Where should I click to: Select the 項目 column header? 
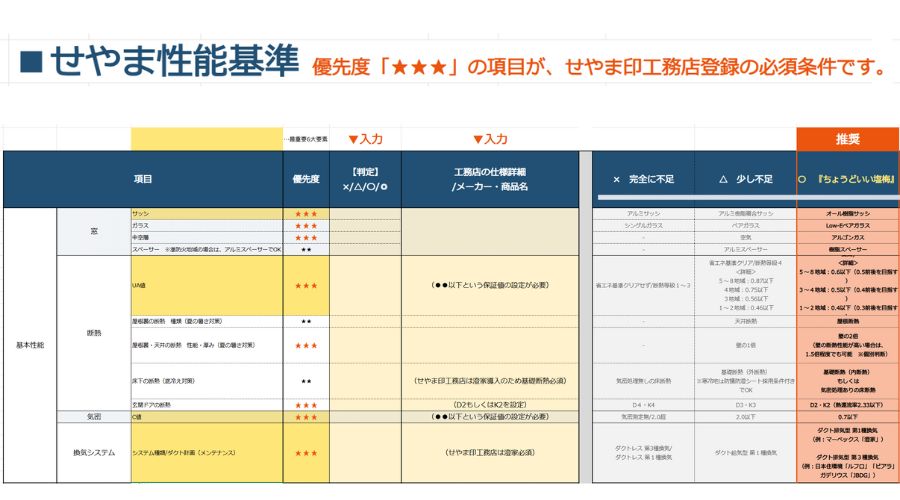tap(143, 179)
